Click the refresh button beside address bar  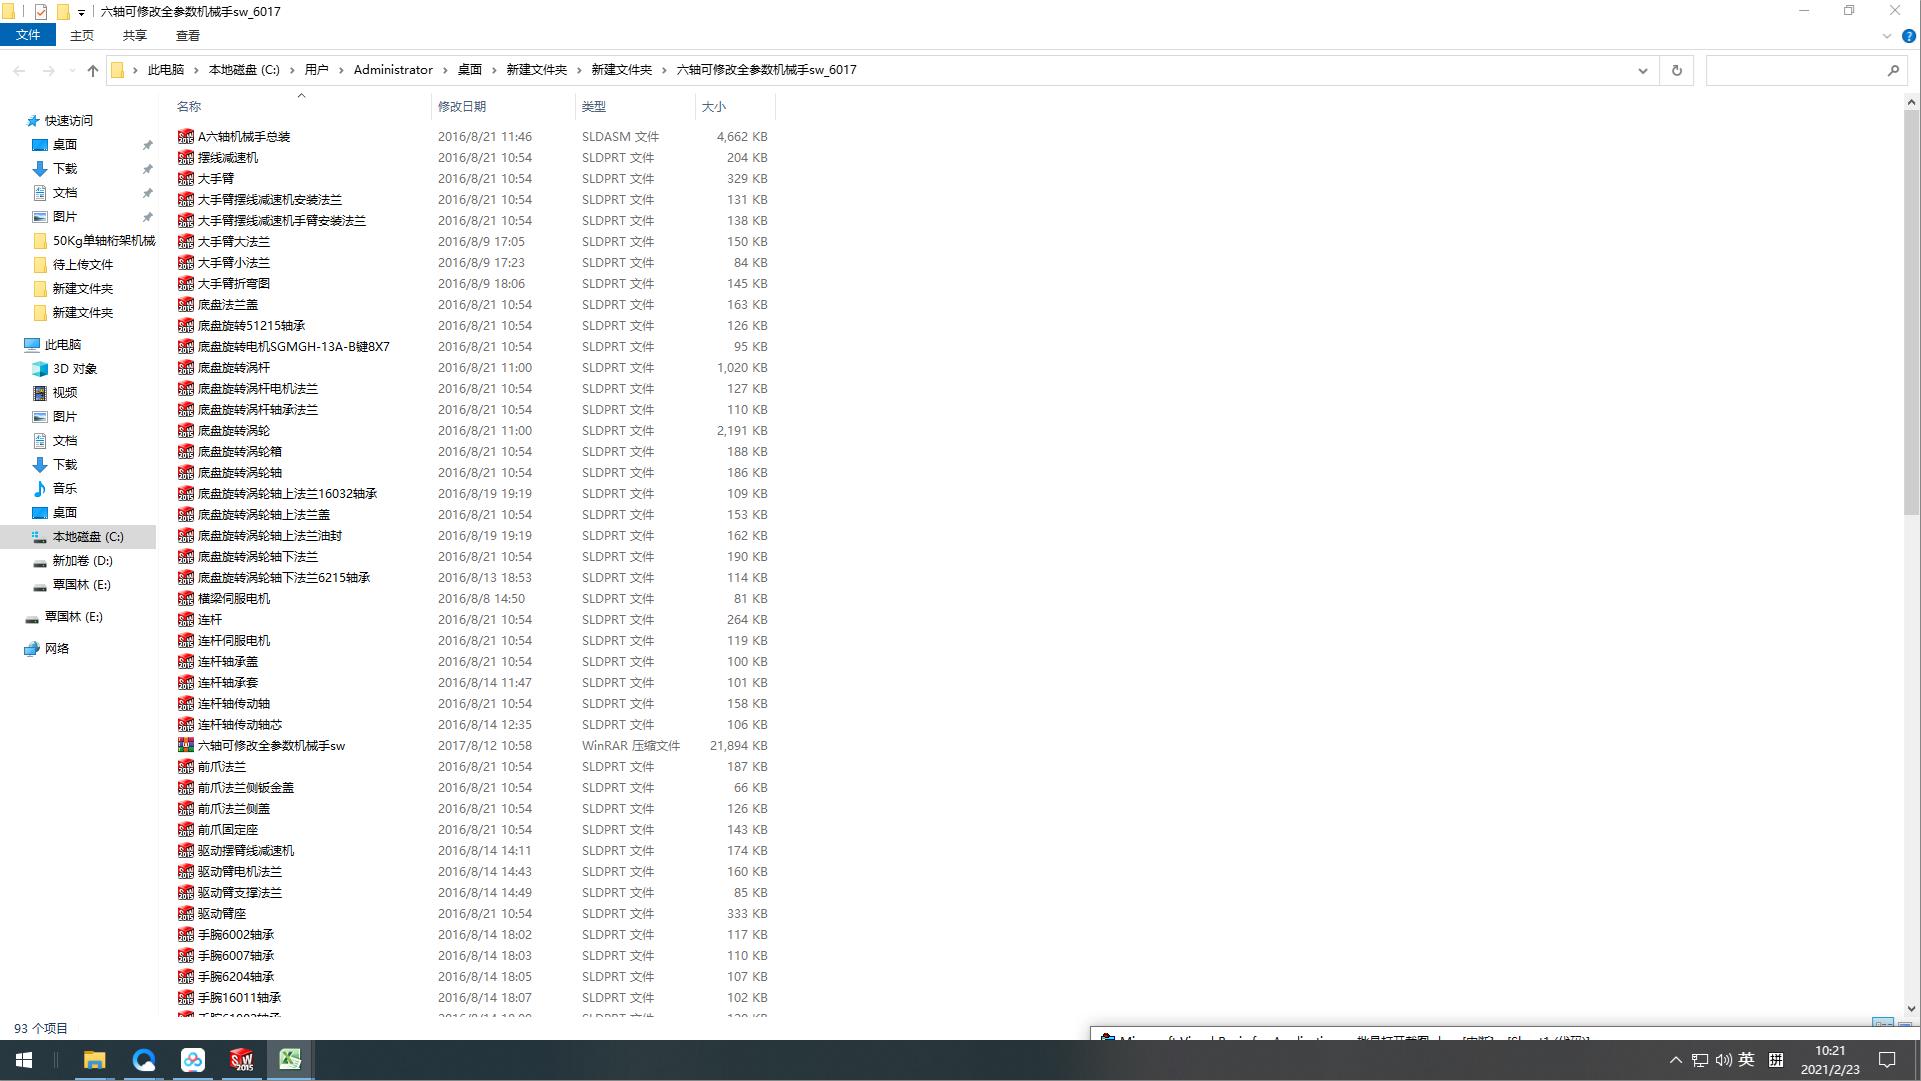tap(1677, 70)
